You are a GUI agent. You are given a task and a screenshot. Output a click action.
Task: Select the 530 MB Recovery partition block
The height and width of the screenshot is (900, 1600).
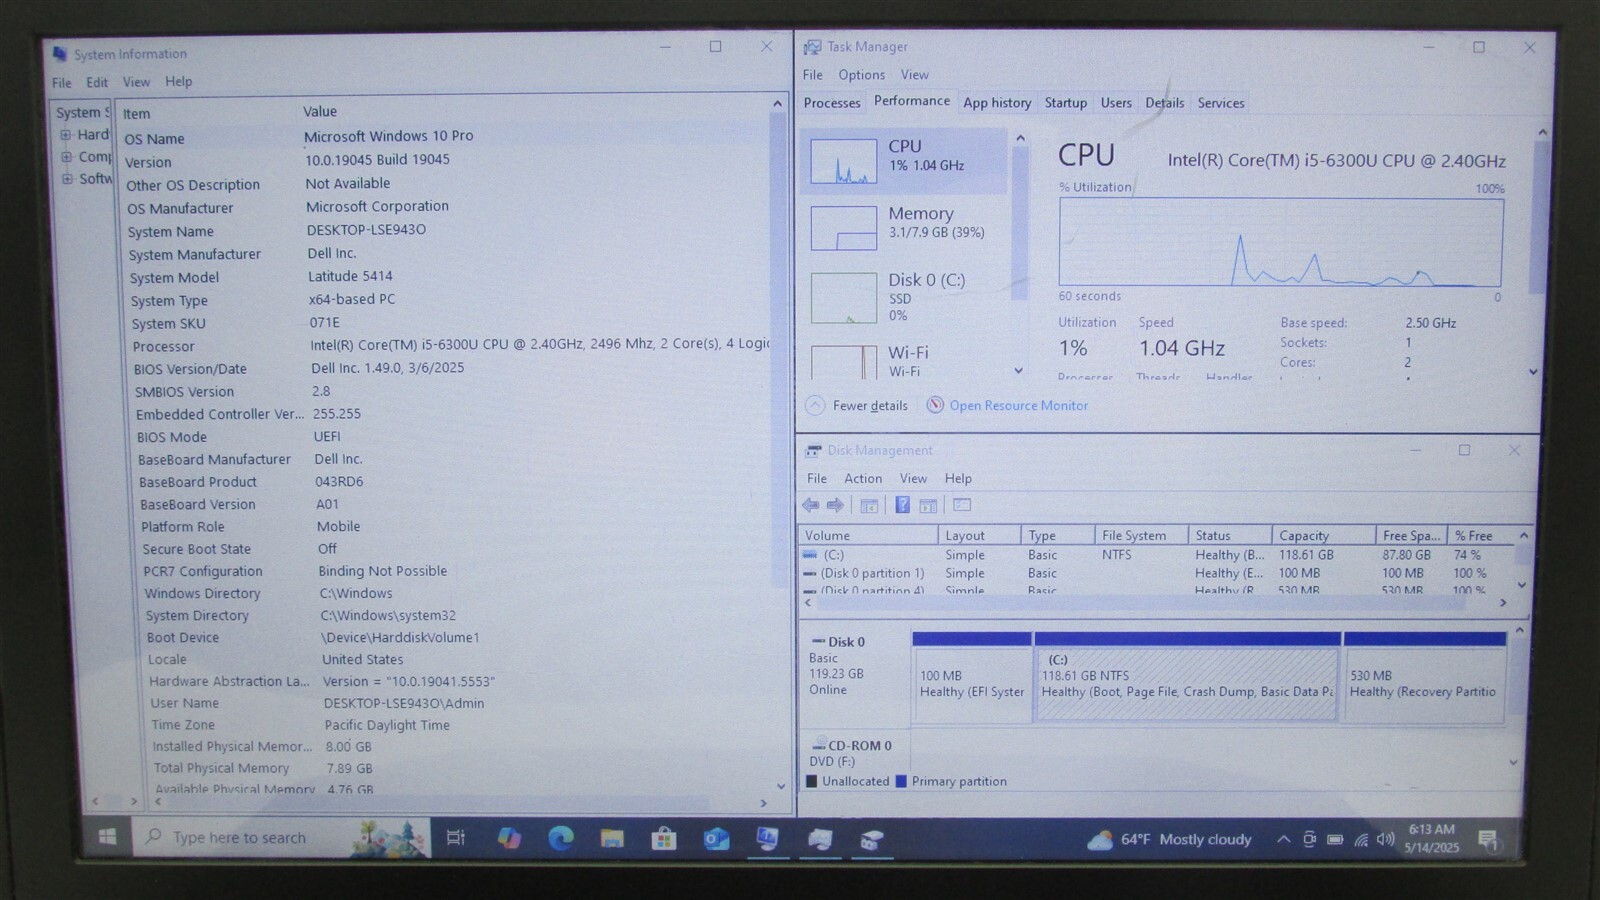pyautogui.click(x=1424, y=684)
